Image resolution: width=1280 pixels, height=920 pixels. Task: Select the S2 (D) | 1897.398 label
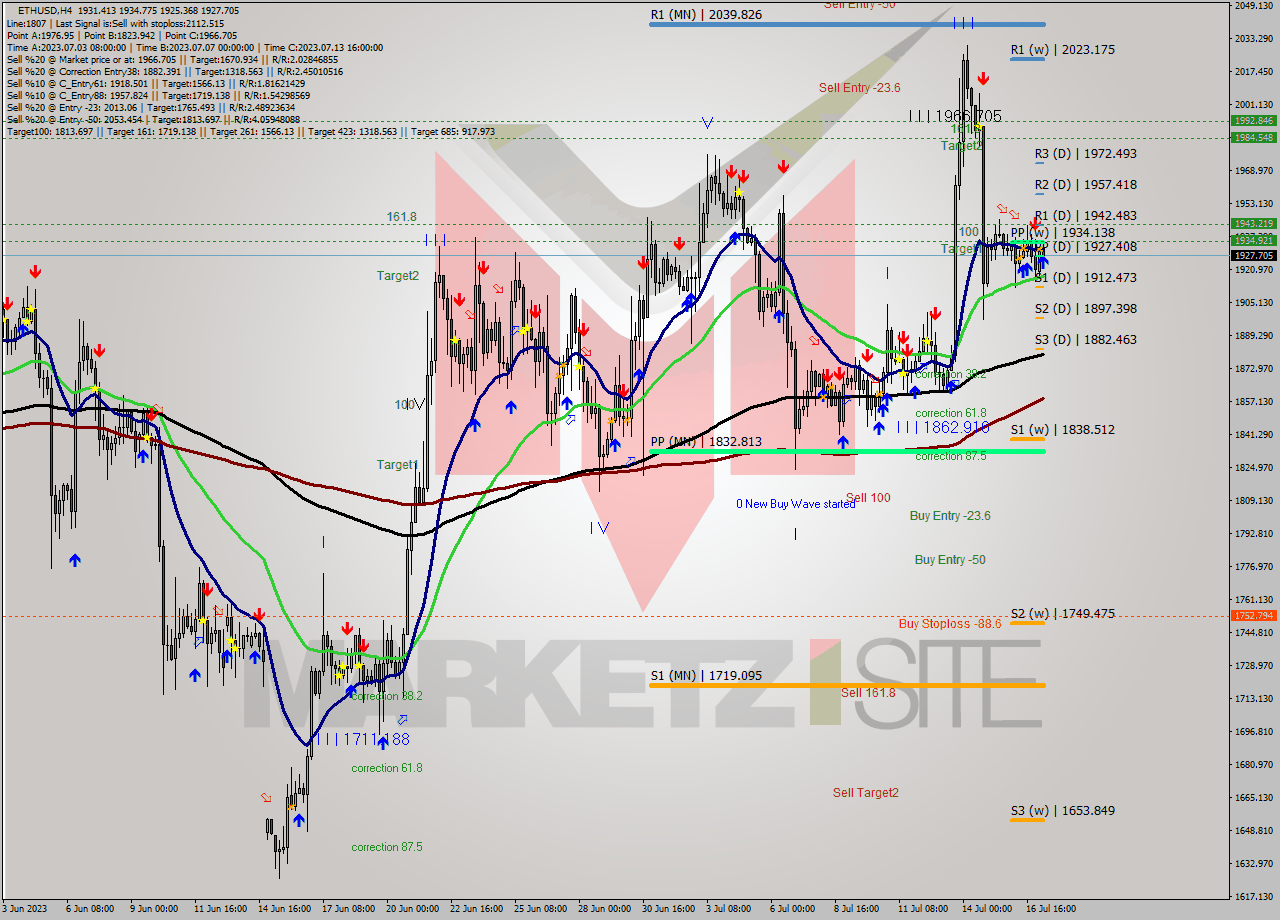point(1085,309)
